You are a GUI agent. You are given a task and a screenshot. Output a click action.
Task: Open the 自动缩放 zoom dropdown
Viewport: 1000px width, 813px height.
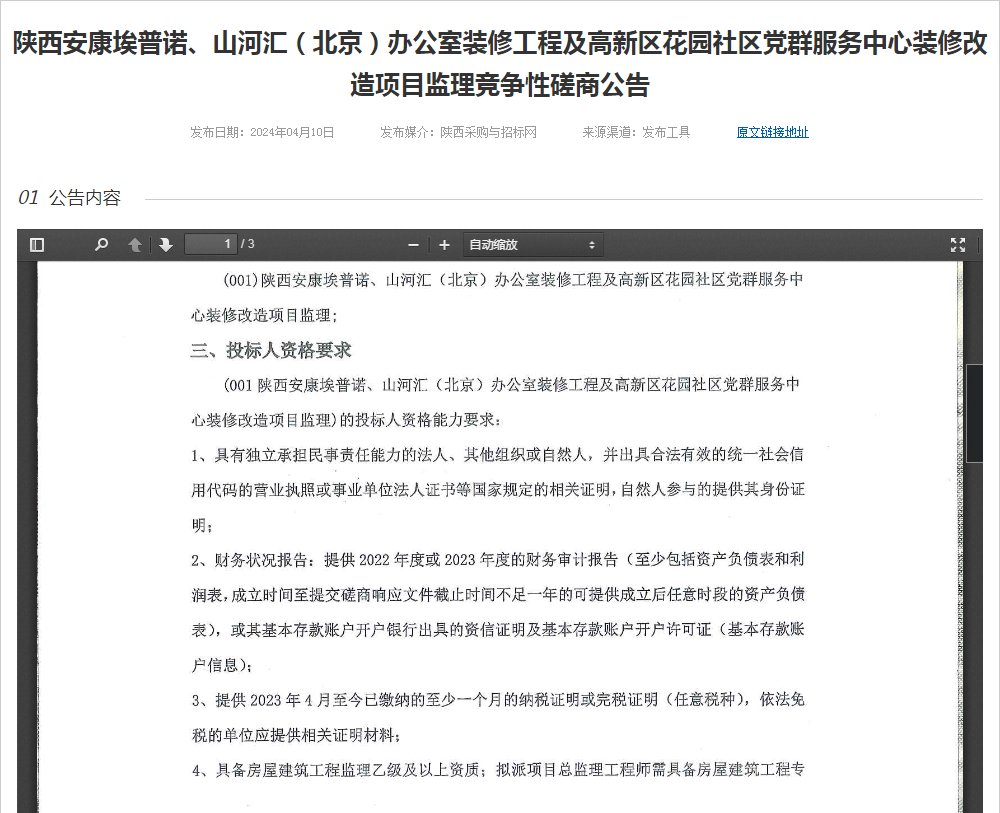click(x=533, y=245)
